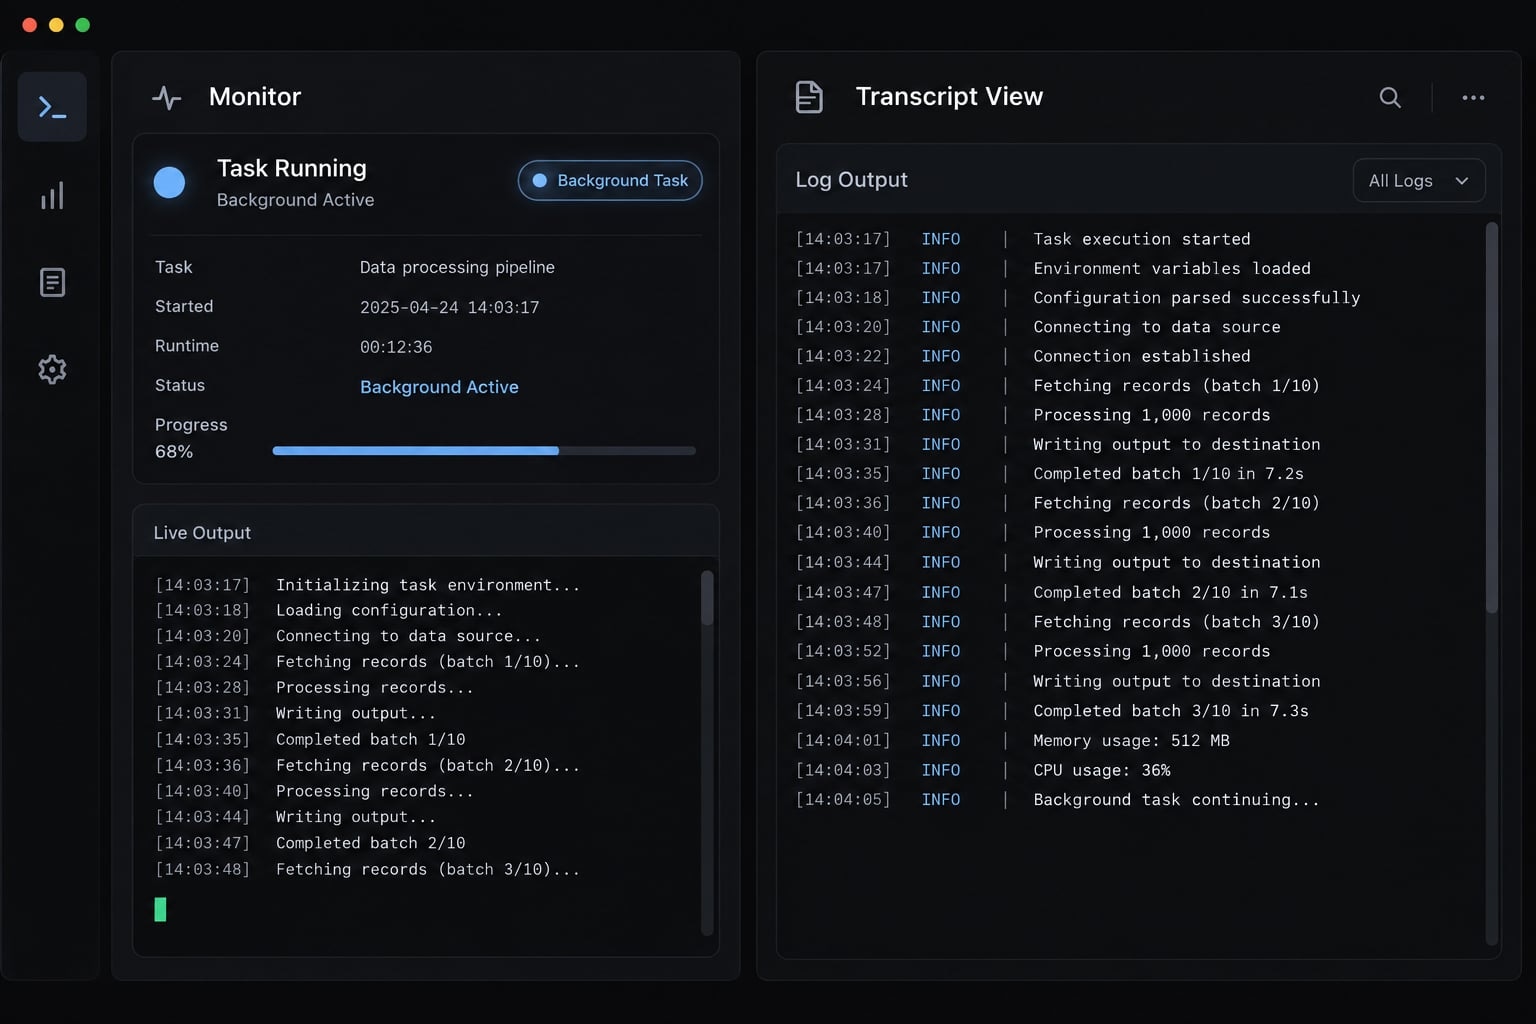Open the terminal view in the sidebar
1536x1024 pixels.
tap(52, 107)
